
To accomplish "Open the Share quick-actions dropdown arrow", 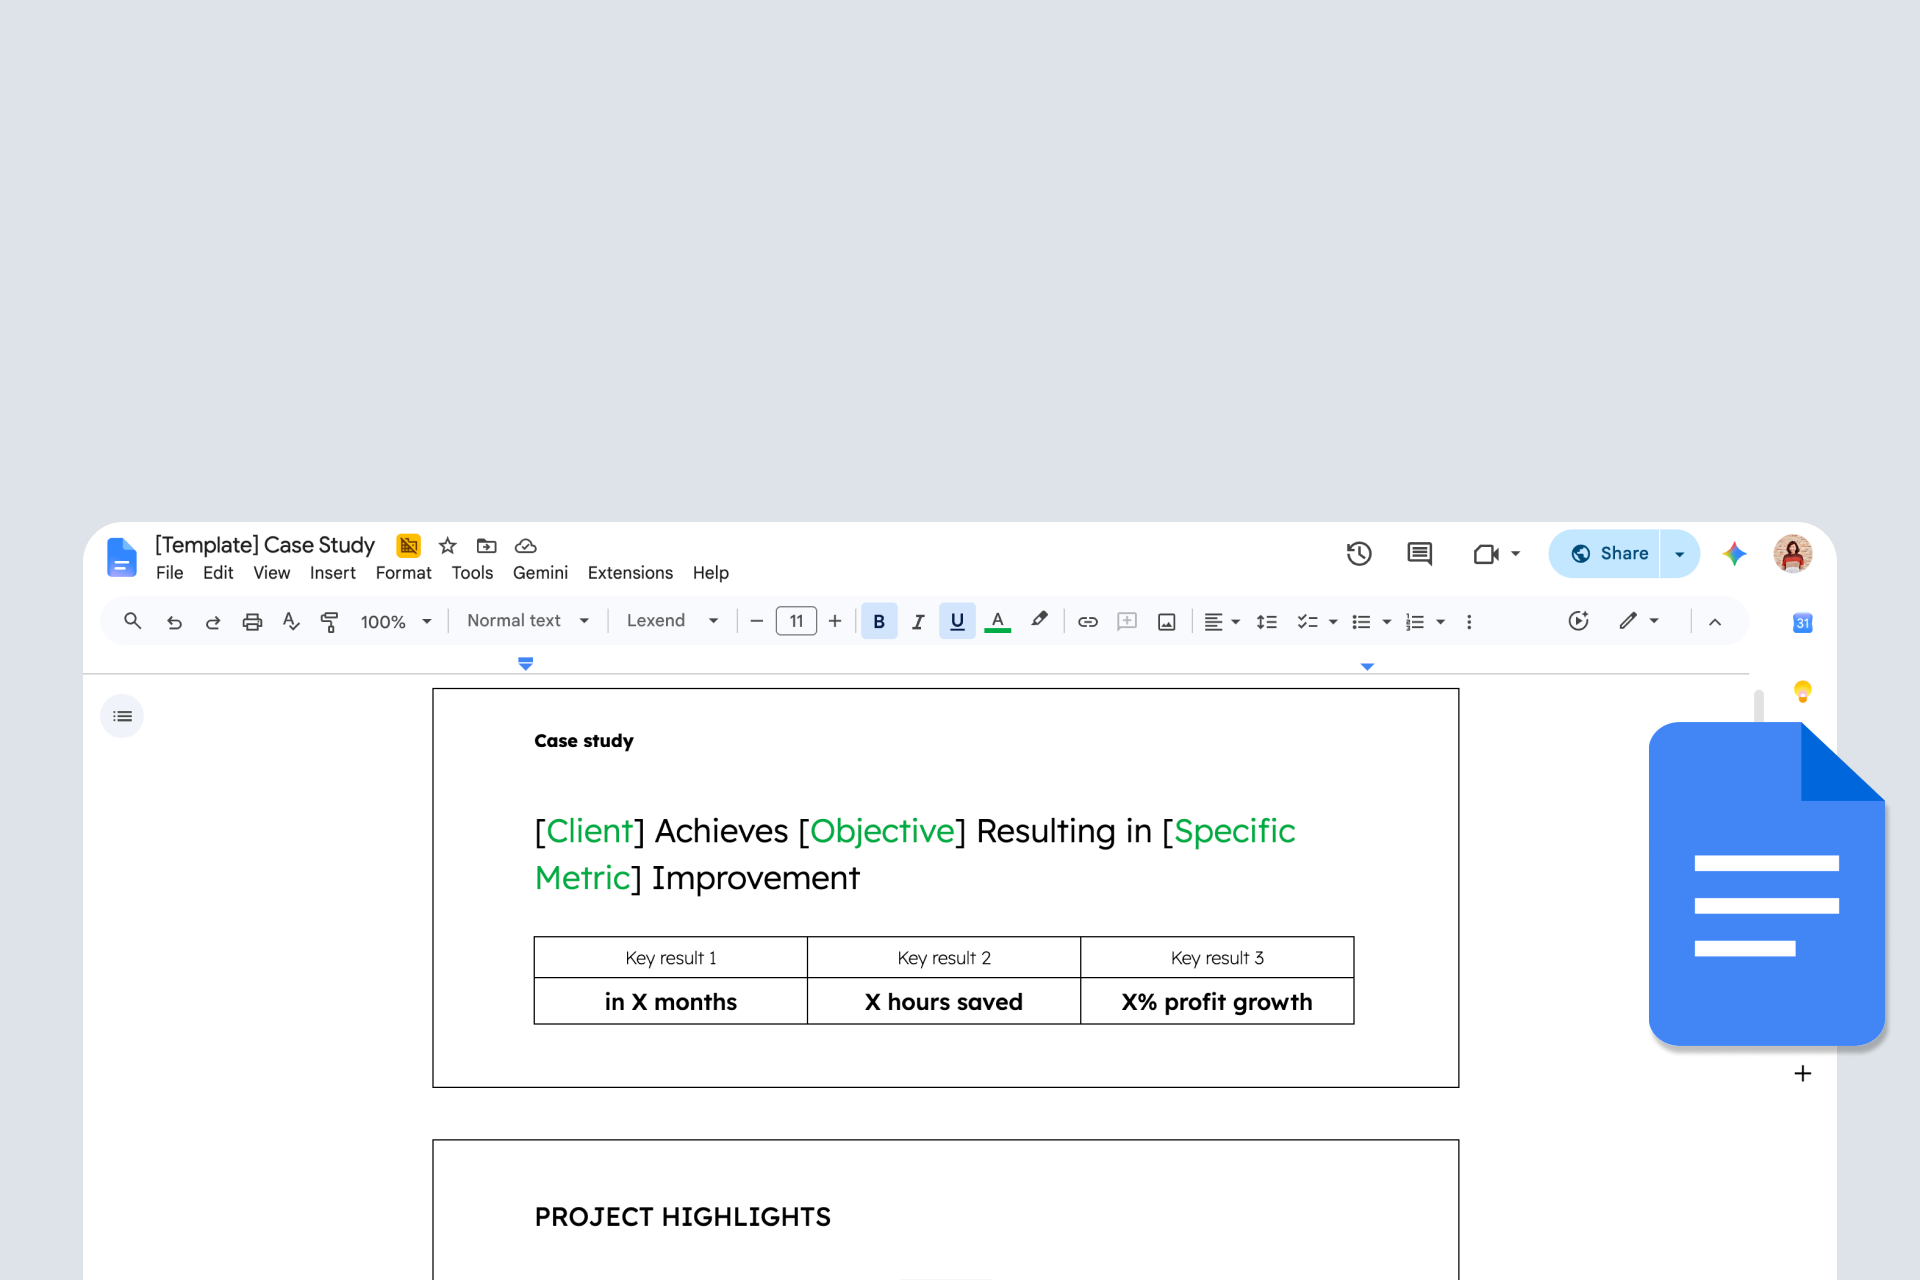I will point(1679,554).
